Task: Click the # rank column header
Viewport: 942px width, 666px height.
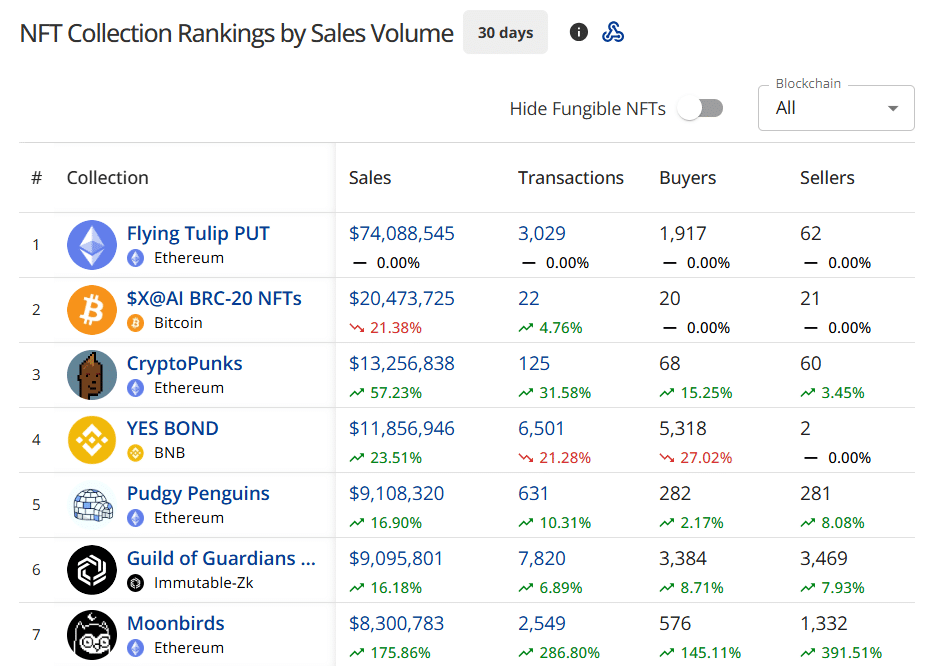Action: [x=37, y=178]
